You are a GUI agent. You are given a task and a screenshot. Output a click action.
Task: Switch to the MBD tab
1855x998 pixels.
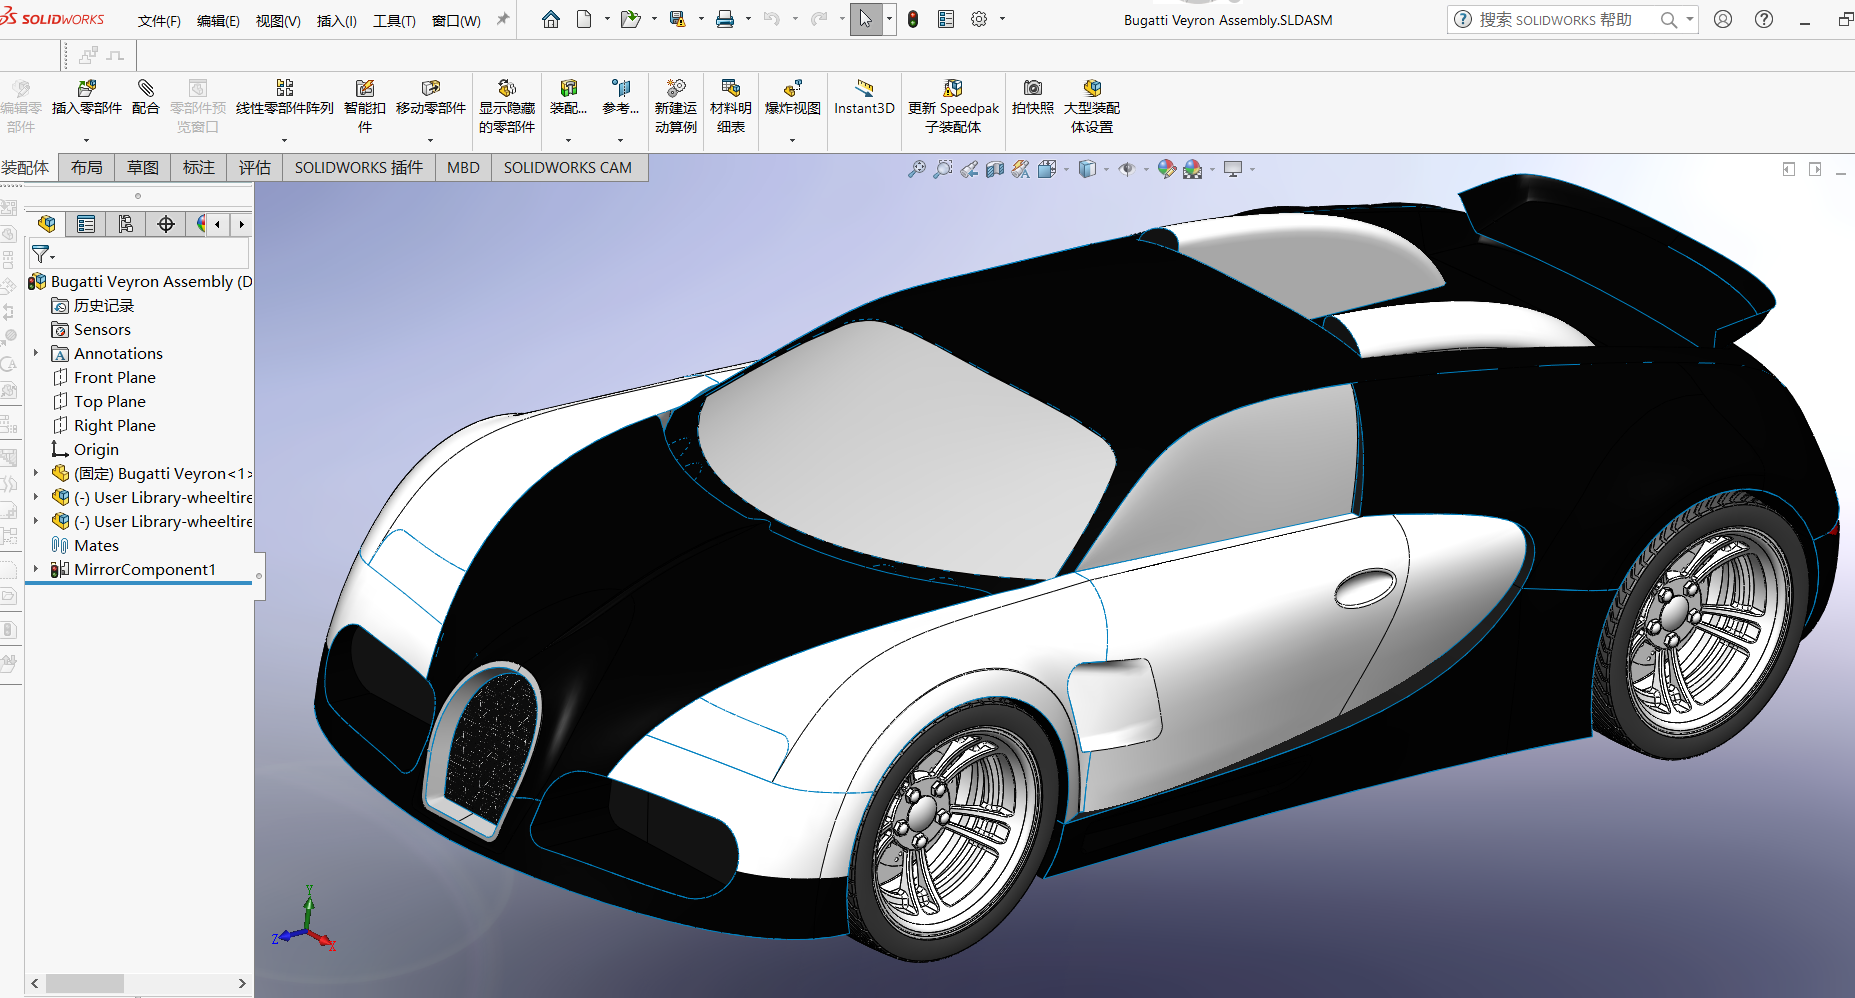coord(463,167)
